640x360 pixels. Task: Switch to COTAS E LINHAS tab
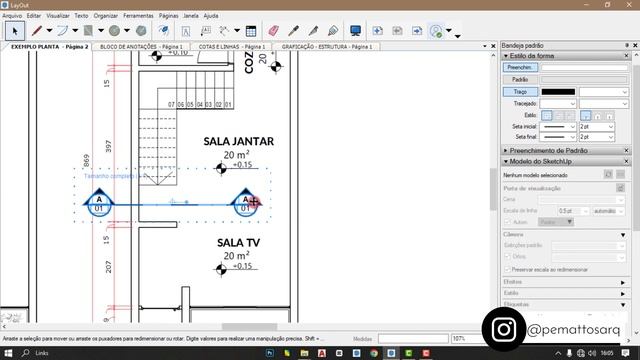232,47
